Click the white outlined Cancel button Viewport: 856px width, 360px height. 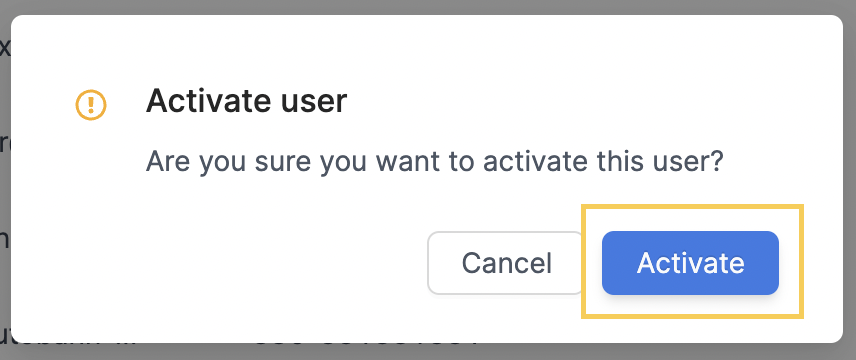[x=507, y=263]
